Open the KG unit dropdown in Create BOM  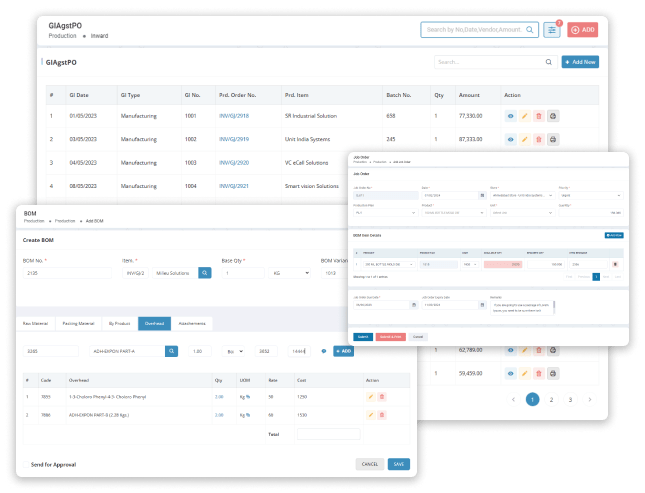290,273
